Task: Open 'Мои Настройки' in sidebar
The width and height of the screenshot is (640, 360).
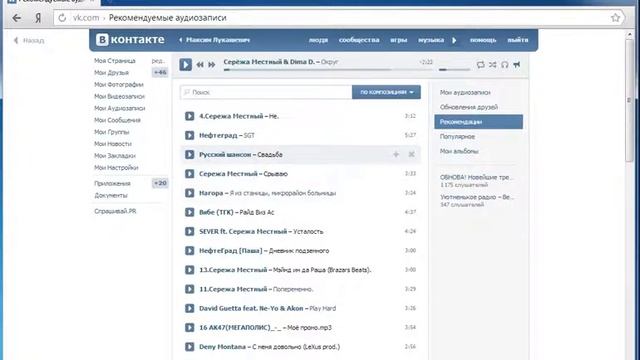Action: (x=116, y=167)
